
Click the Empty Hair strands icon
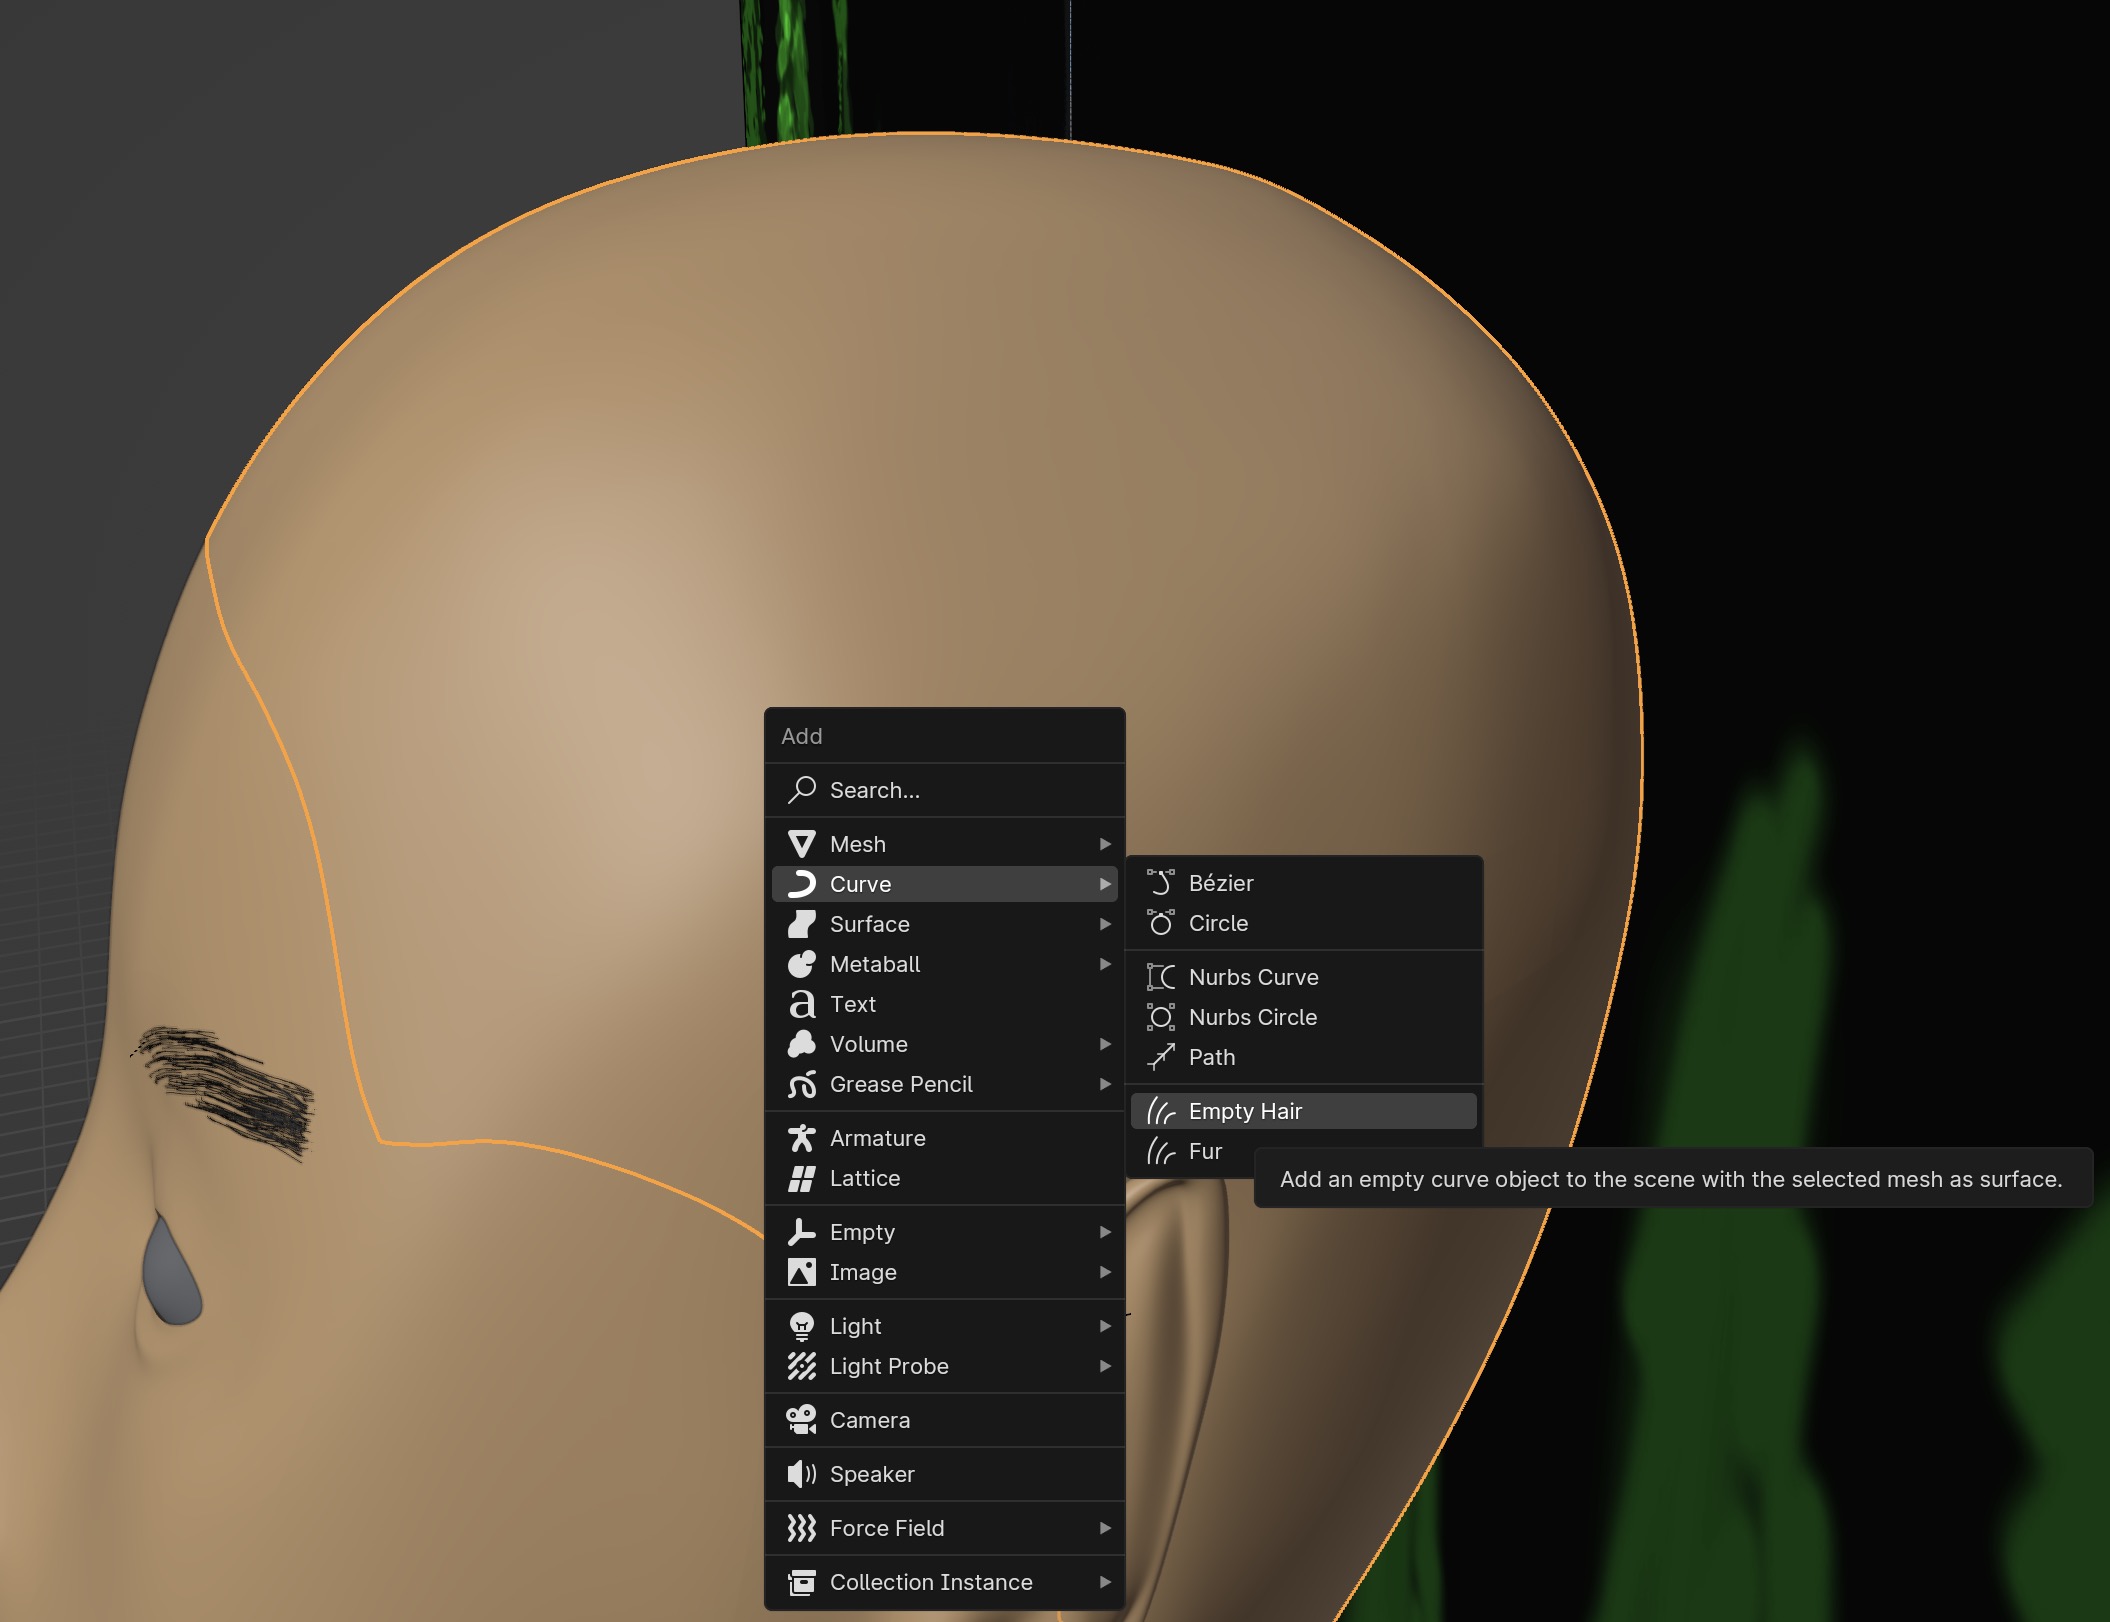pyautogui.click(x=1160, y=1111)
